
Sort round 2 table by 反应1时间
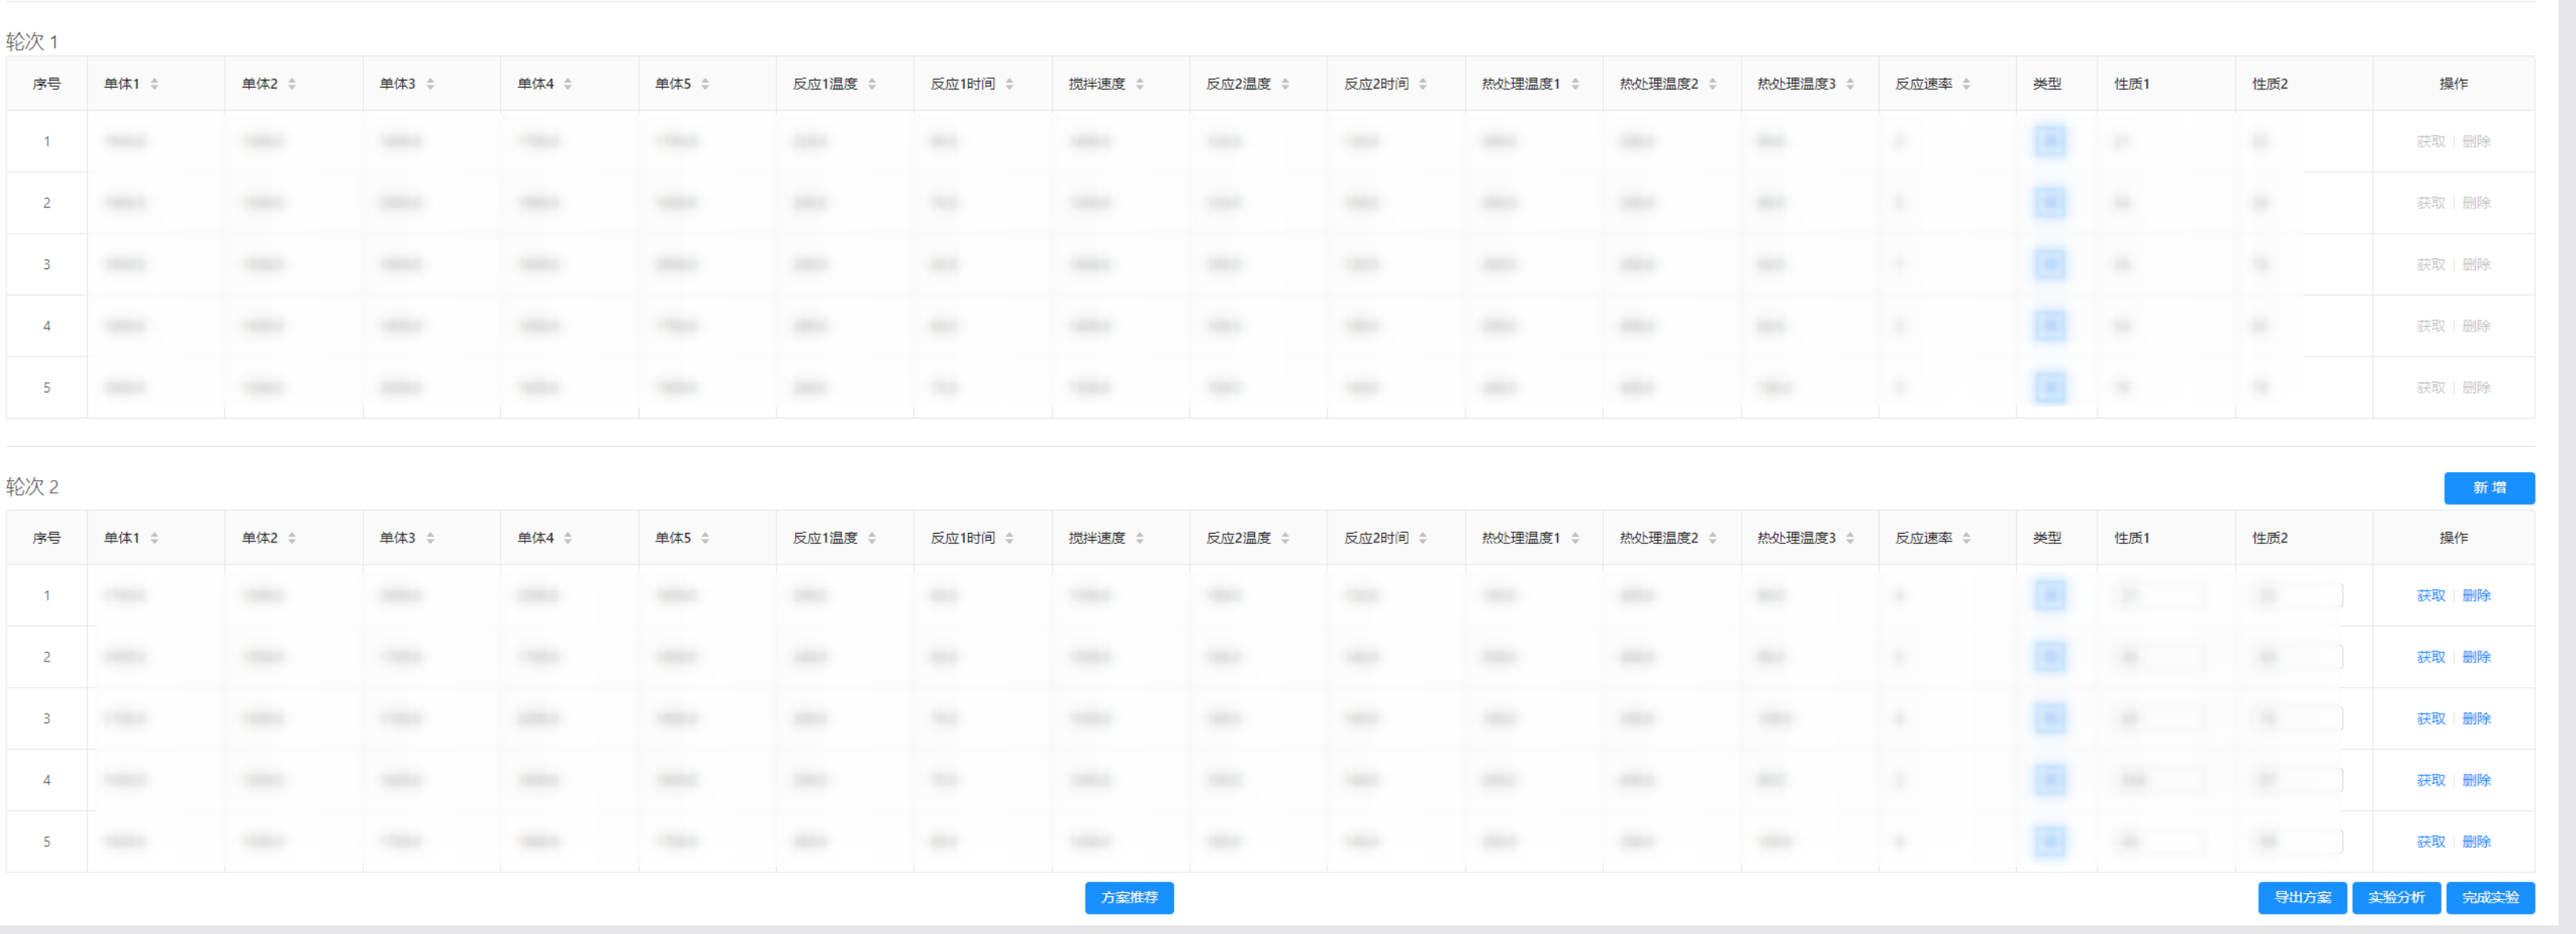[x=1009, y=538]
